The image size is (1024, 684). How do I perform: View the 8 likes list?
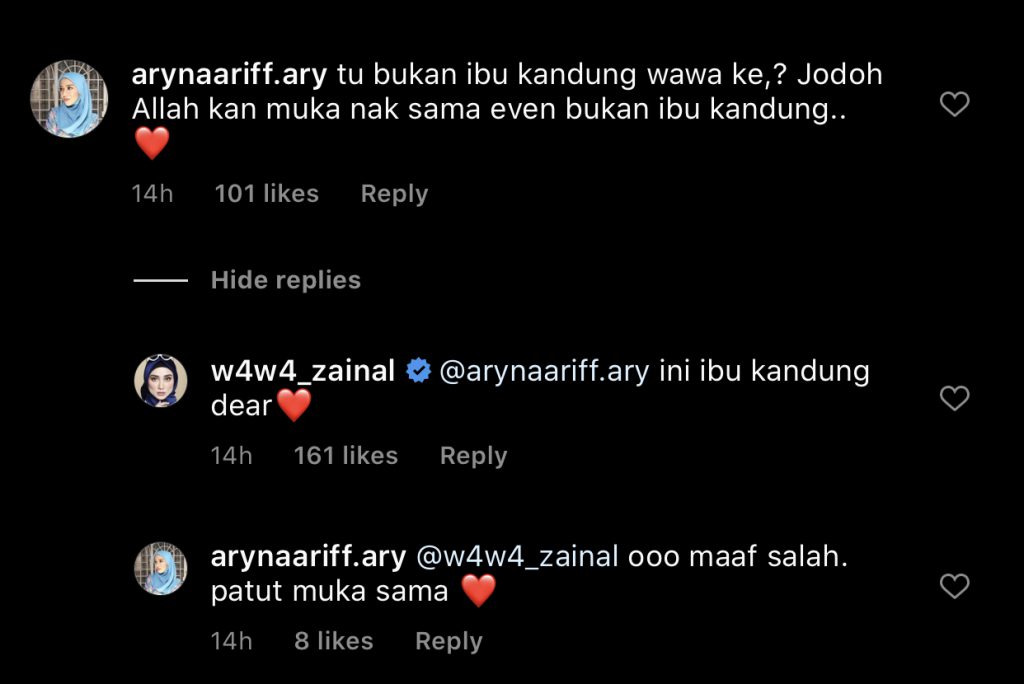point(334,642)
